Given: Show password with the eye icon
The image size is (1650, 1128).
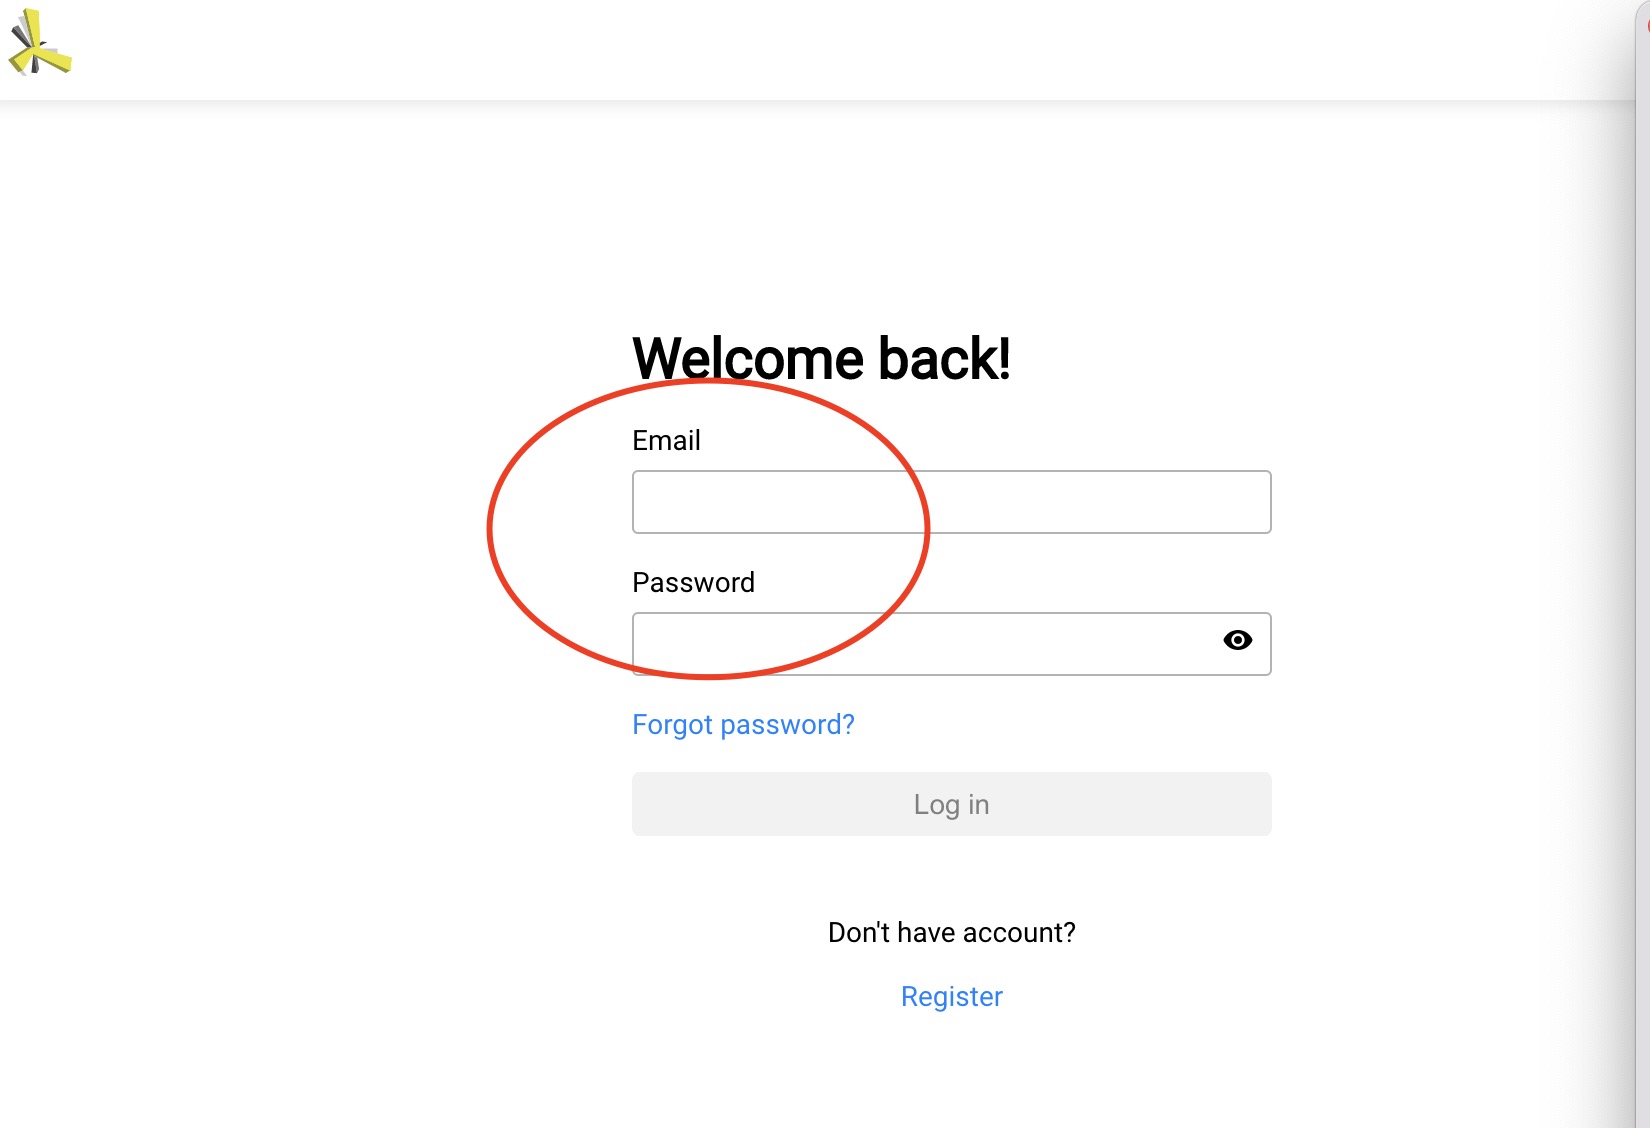Looking at the screenshot, I should click(x=1237, y=641).
